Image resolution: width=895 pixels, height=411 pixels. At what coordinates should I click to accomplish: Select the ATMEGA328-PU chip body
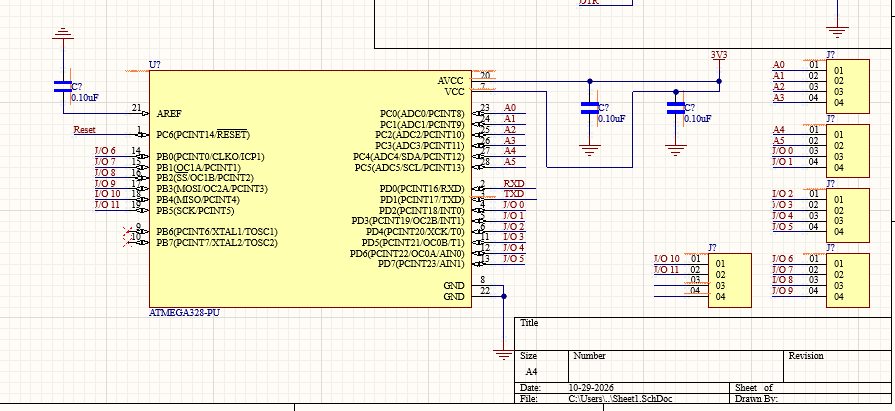[x=310, y=189]
